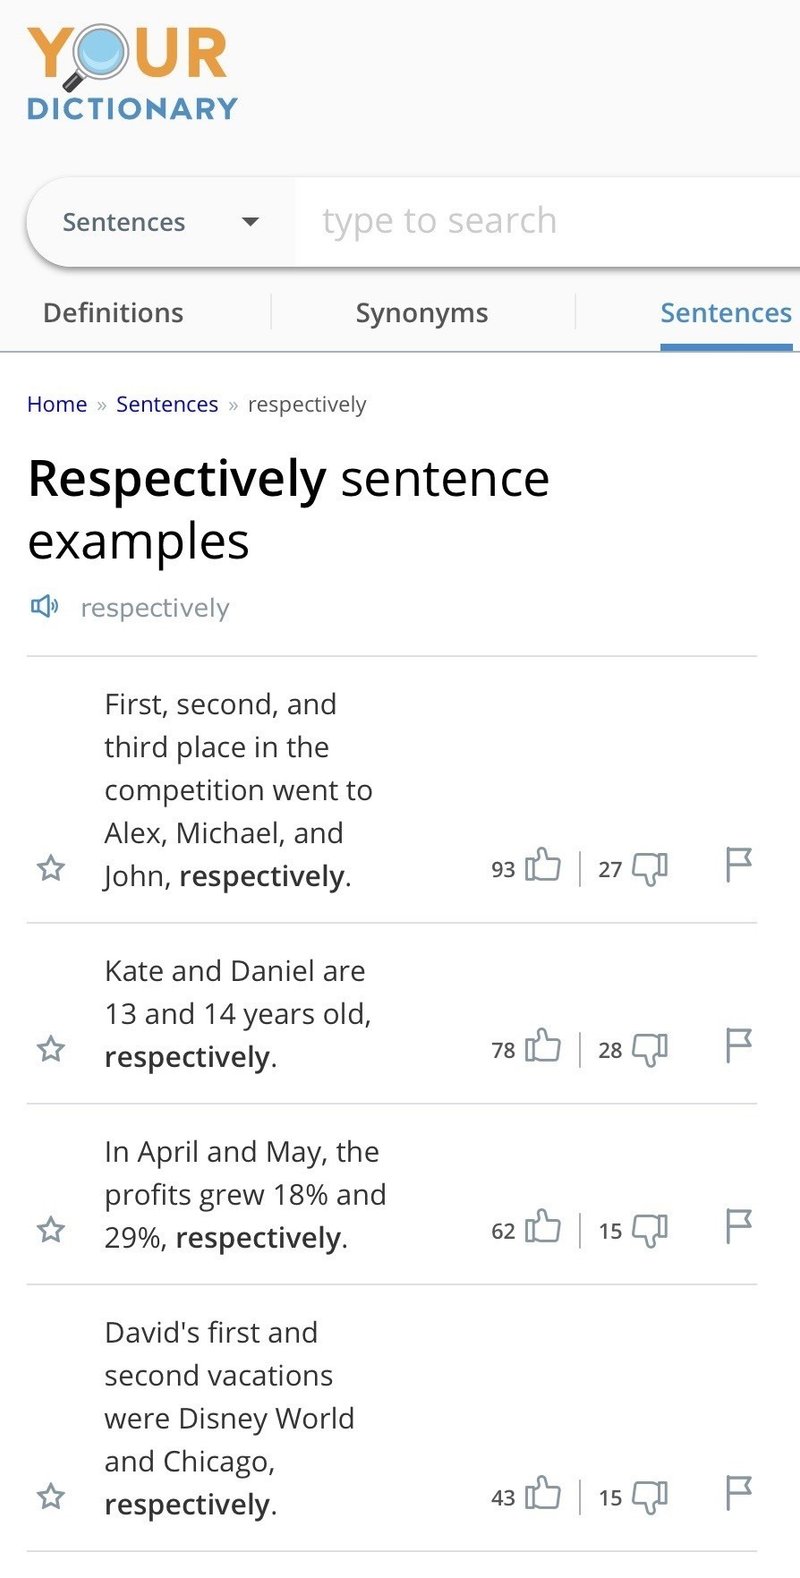Image resolution: width=800 pixels, height=1578 pixels.
Task: Thumbs up the Alex, Michael, John sentence
Action: 543,865
